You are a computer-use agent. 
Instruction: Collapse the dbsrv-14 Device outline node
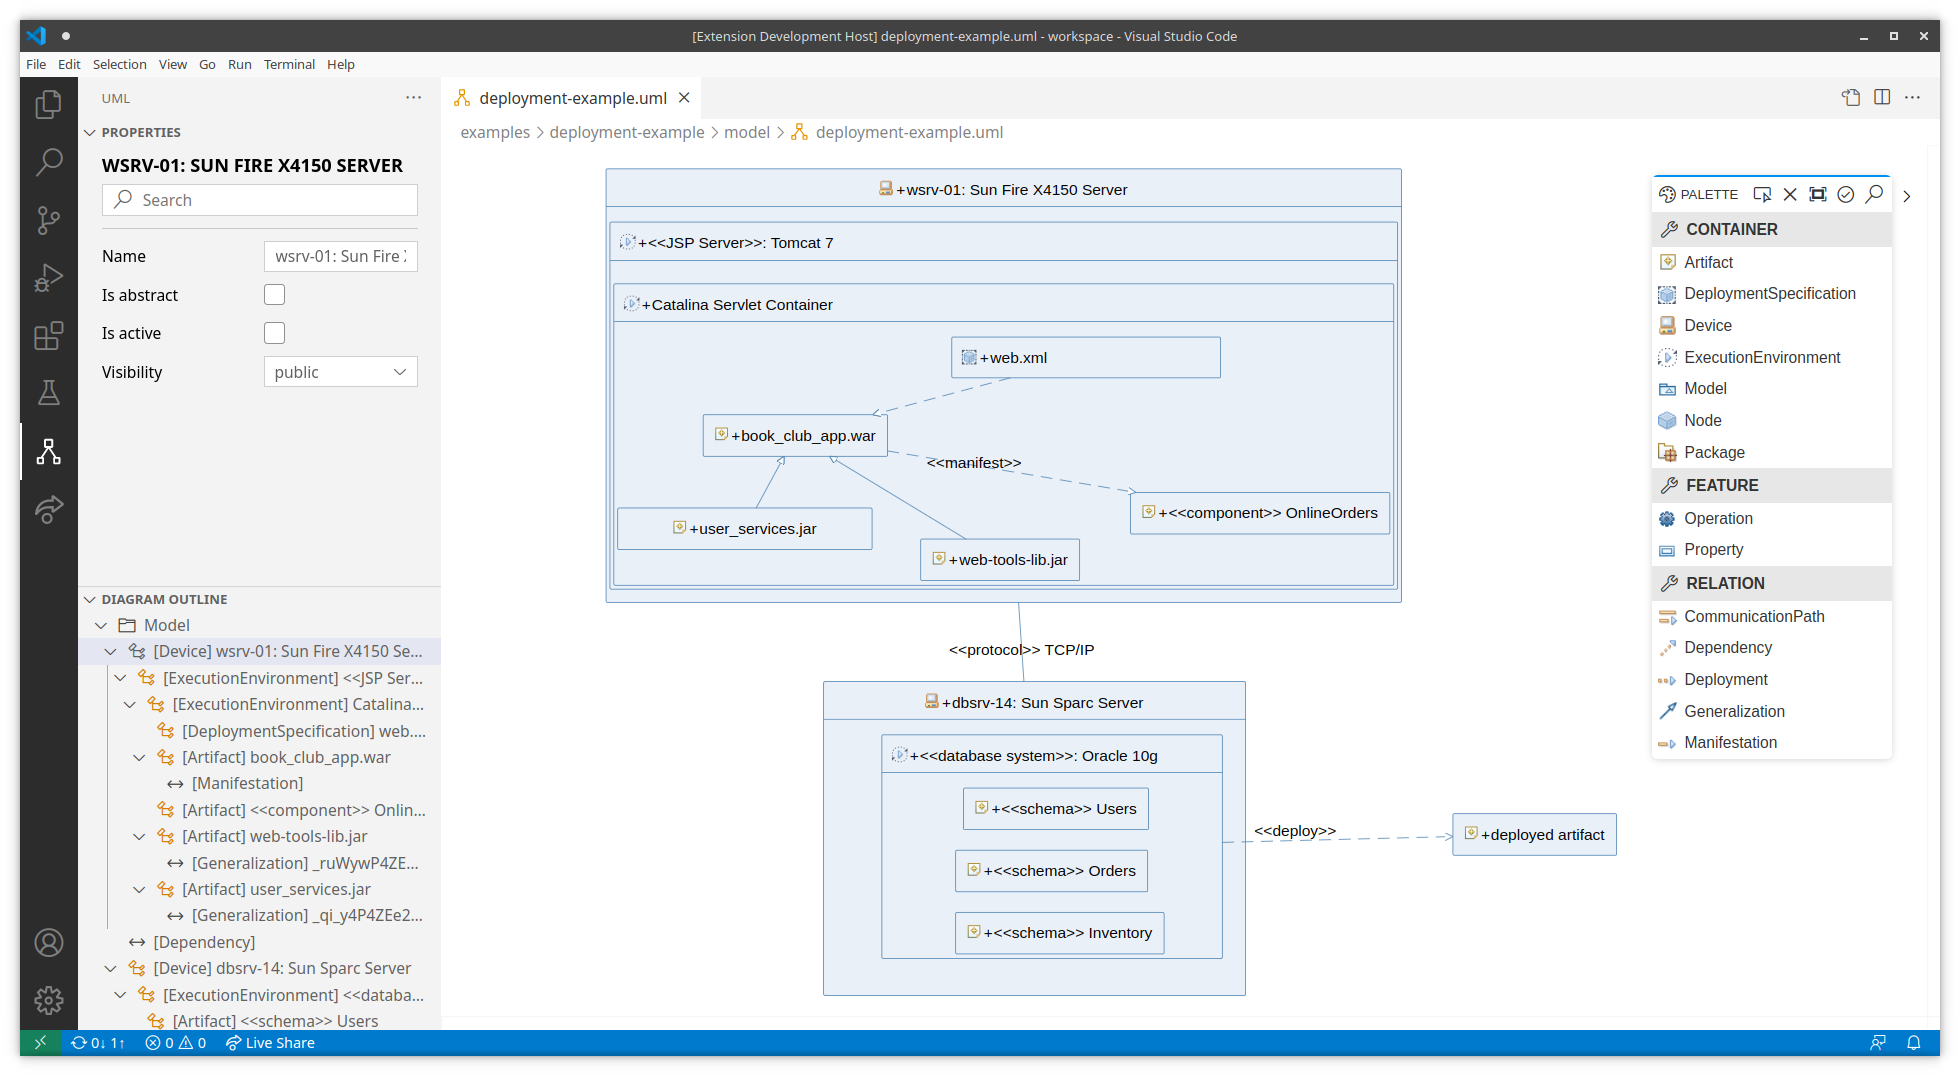click(110, 968)
